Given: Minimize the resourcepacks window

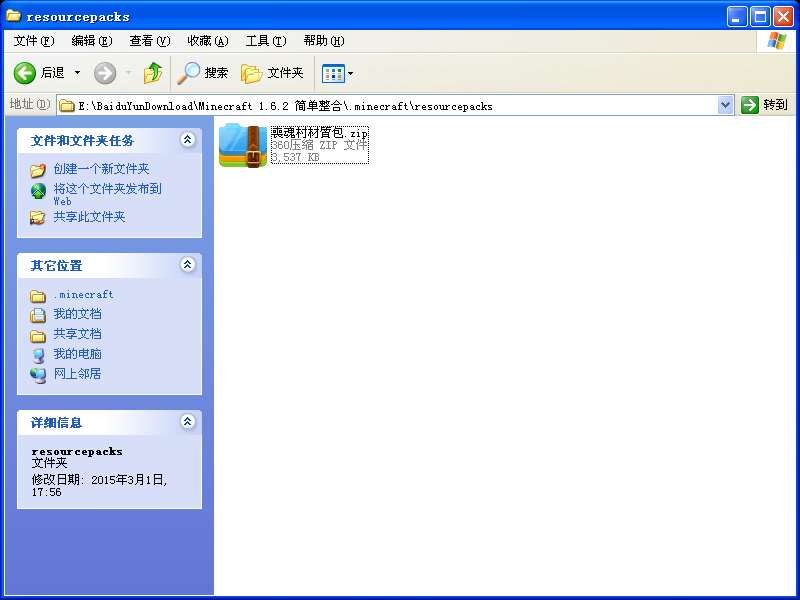Looking at the screenshot, I should click(x=736, y=17).
